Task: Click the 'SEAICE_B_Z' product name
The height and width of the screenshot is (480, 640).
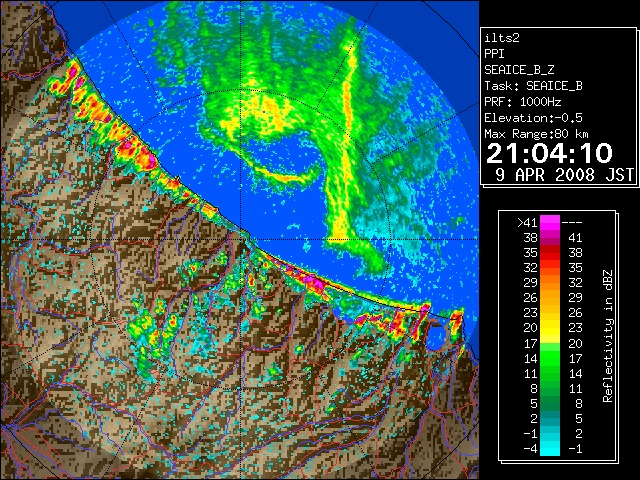Action: click(x=519, y=70)
